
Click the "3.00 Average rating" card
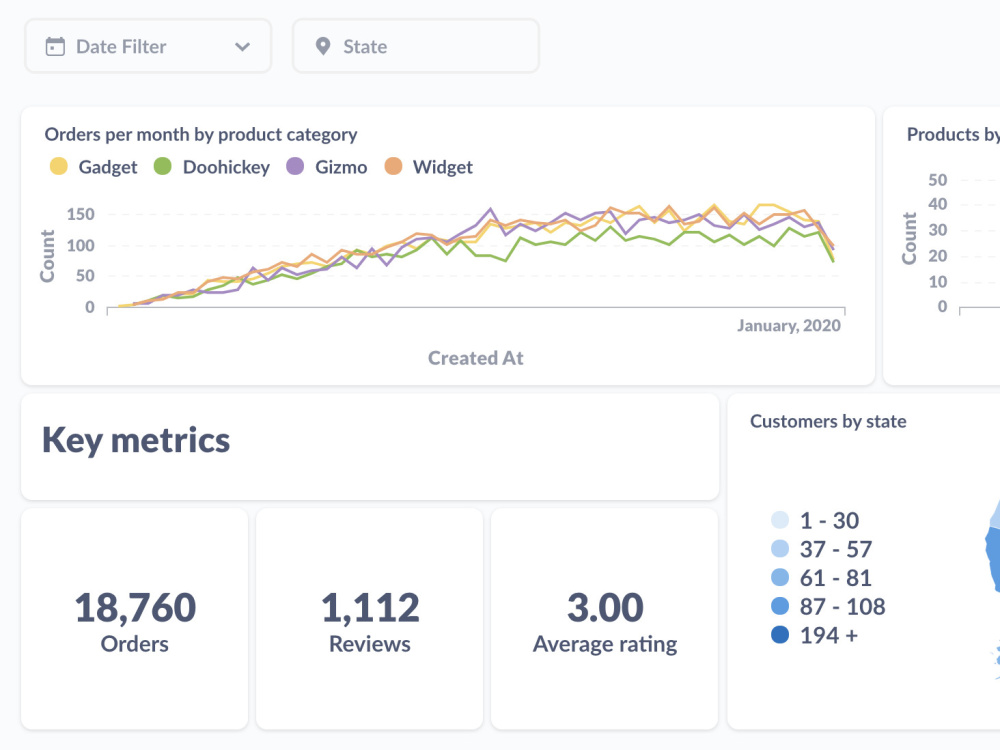pos(604,617)
